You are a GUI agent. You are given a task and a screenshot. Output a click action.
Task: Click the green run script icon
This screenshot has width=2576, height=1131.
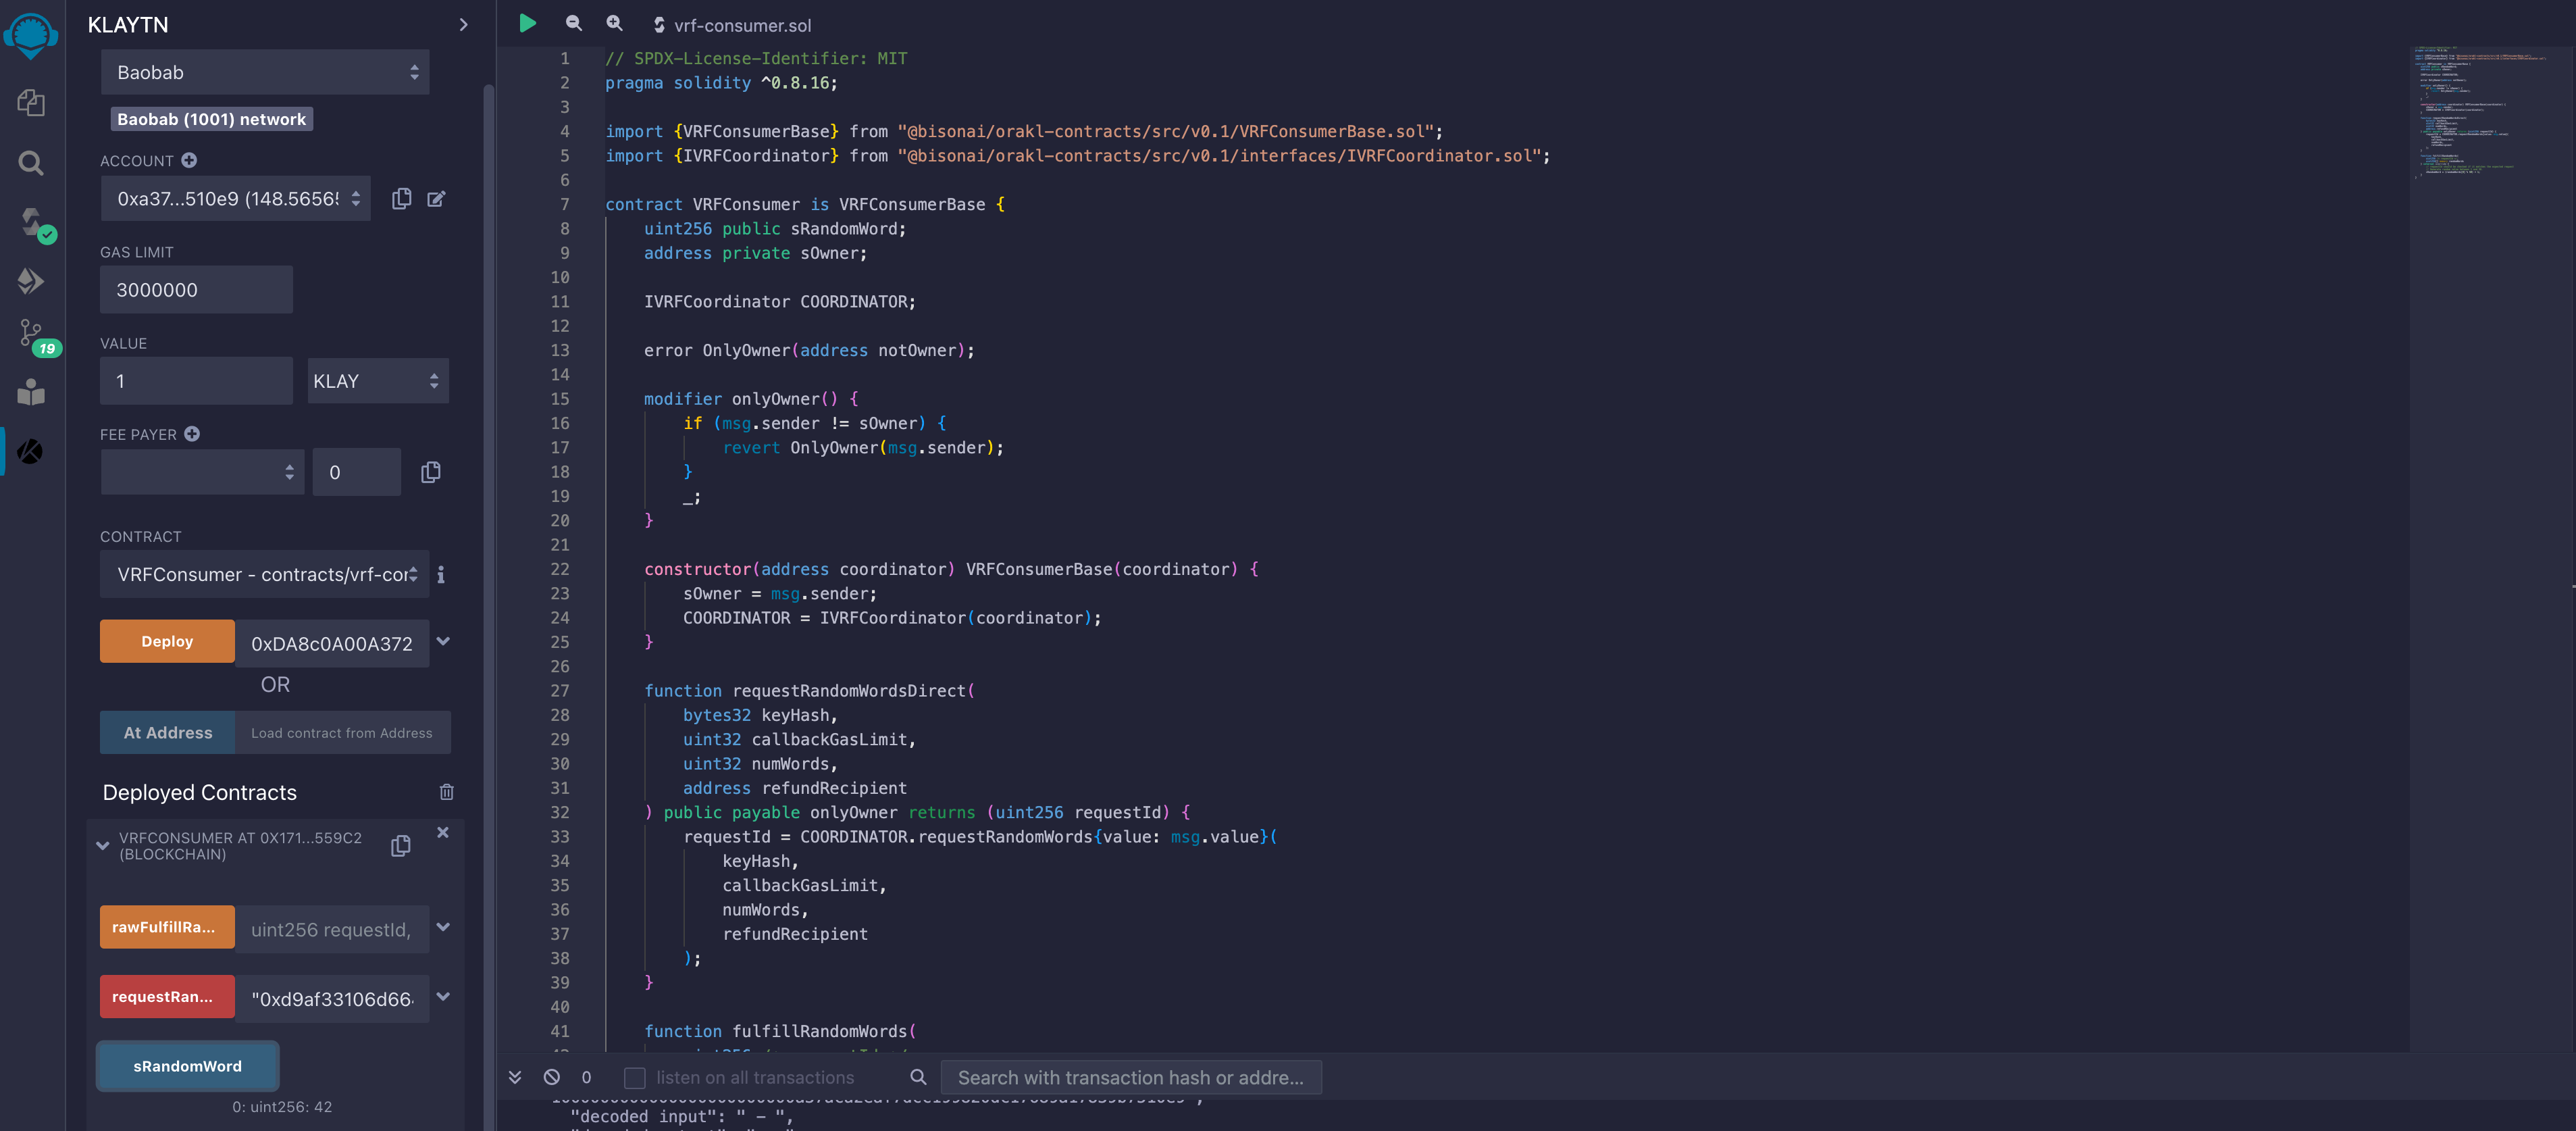[527, 24]
